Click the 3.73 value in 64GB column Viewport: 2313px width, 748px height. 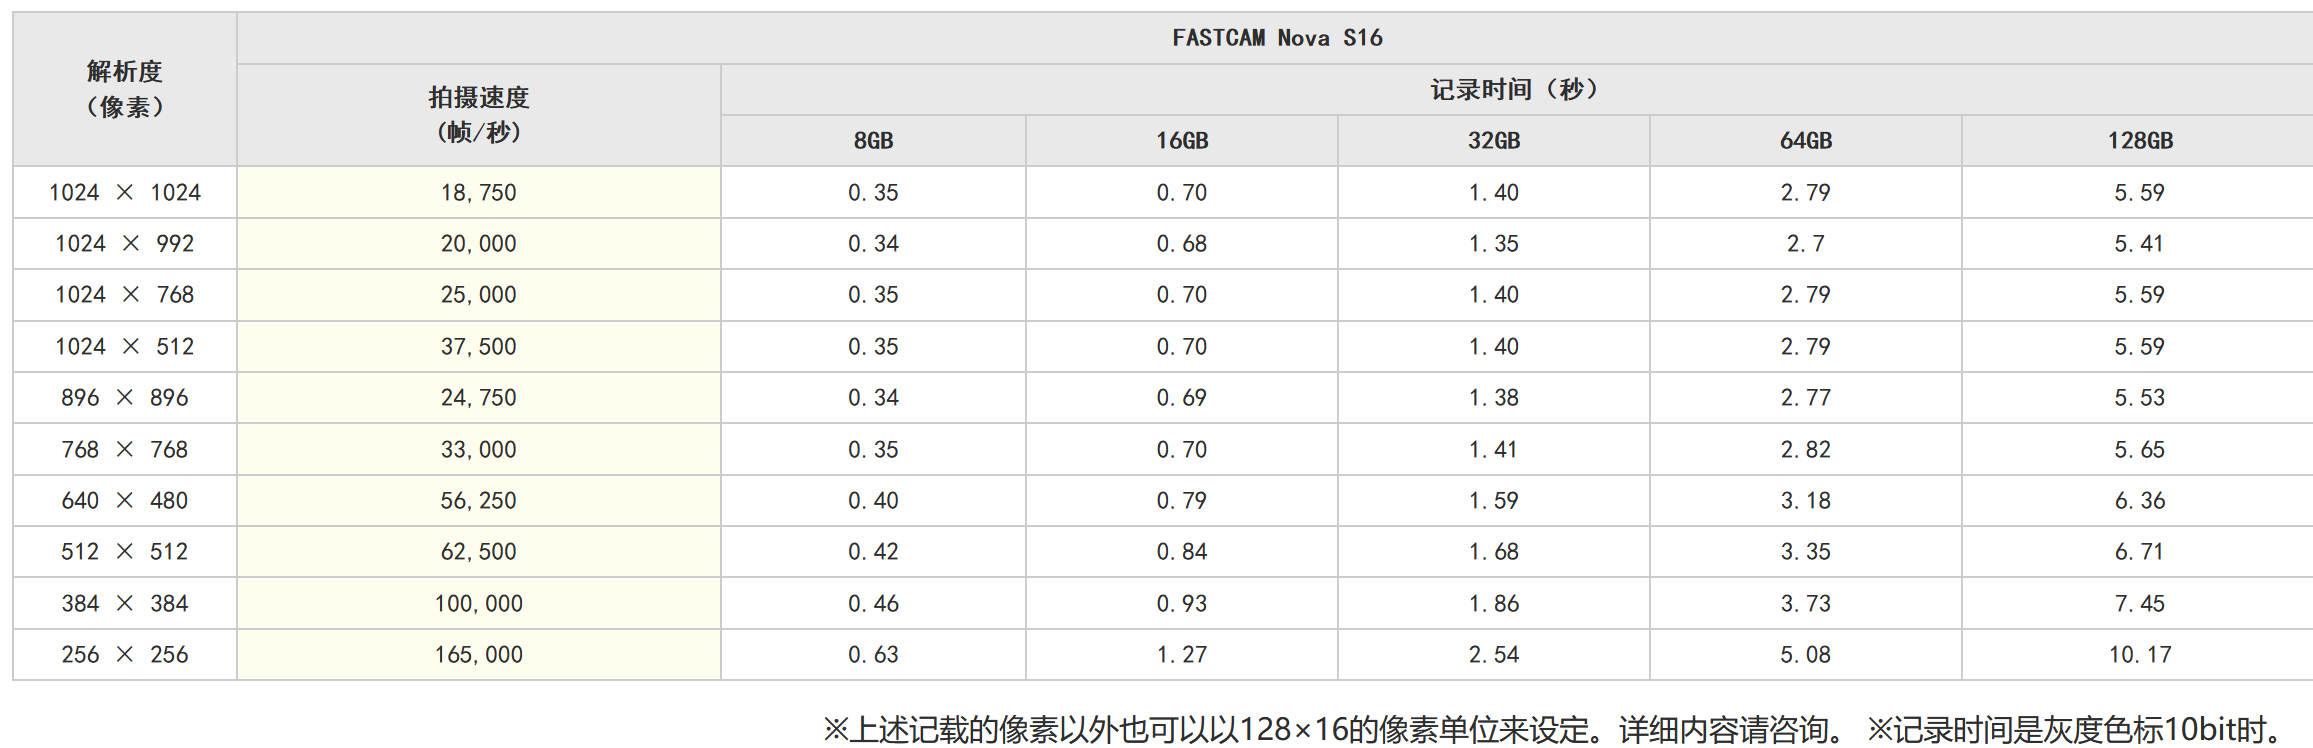(1806, 604)
